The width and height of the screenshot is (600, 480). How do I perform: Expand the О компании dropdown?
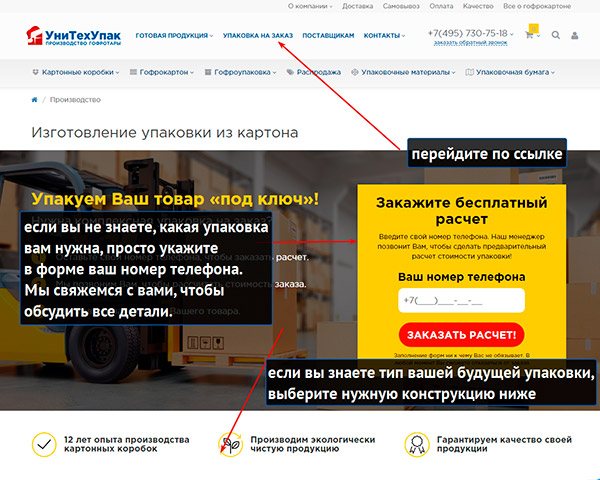point(331,6)
